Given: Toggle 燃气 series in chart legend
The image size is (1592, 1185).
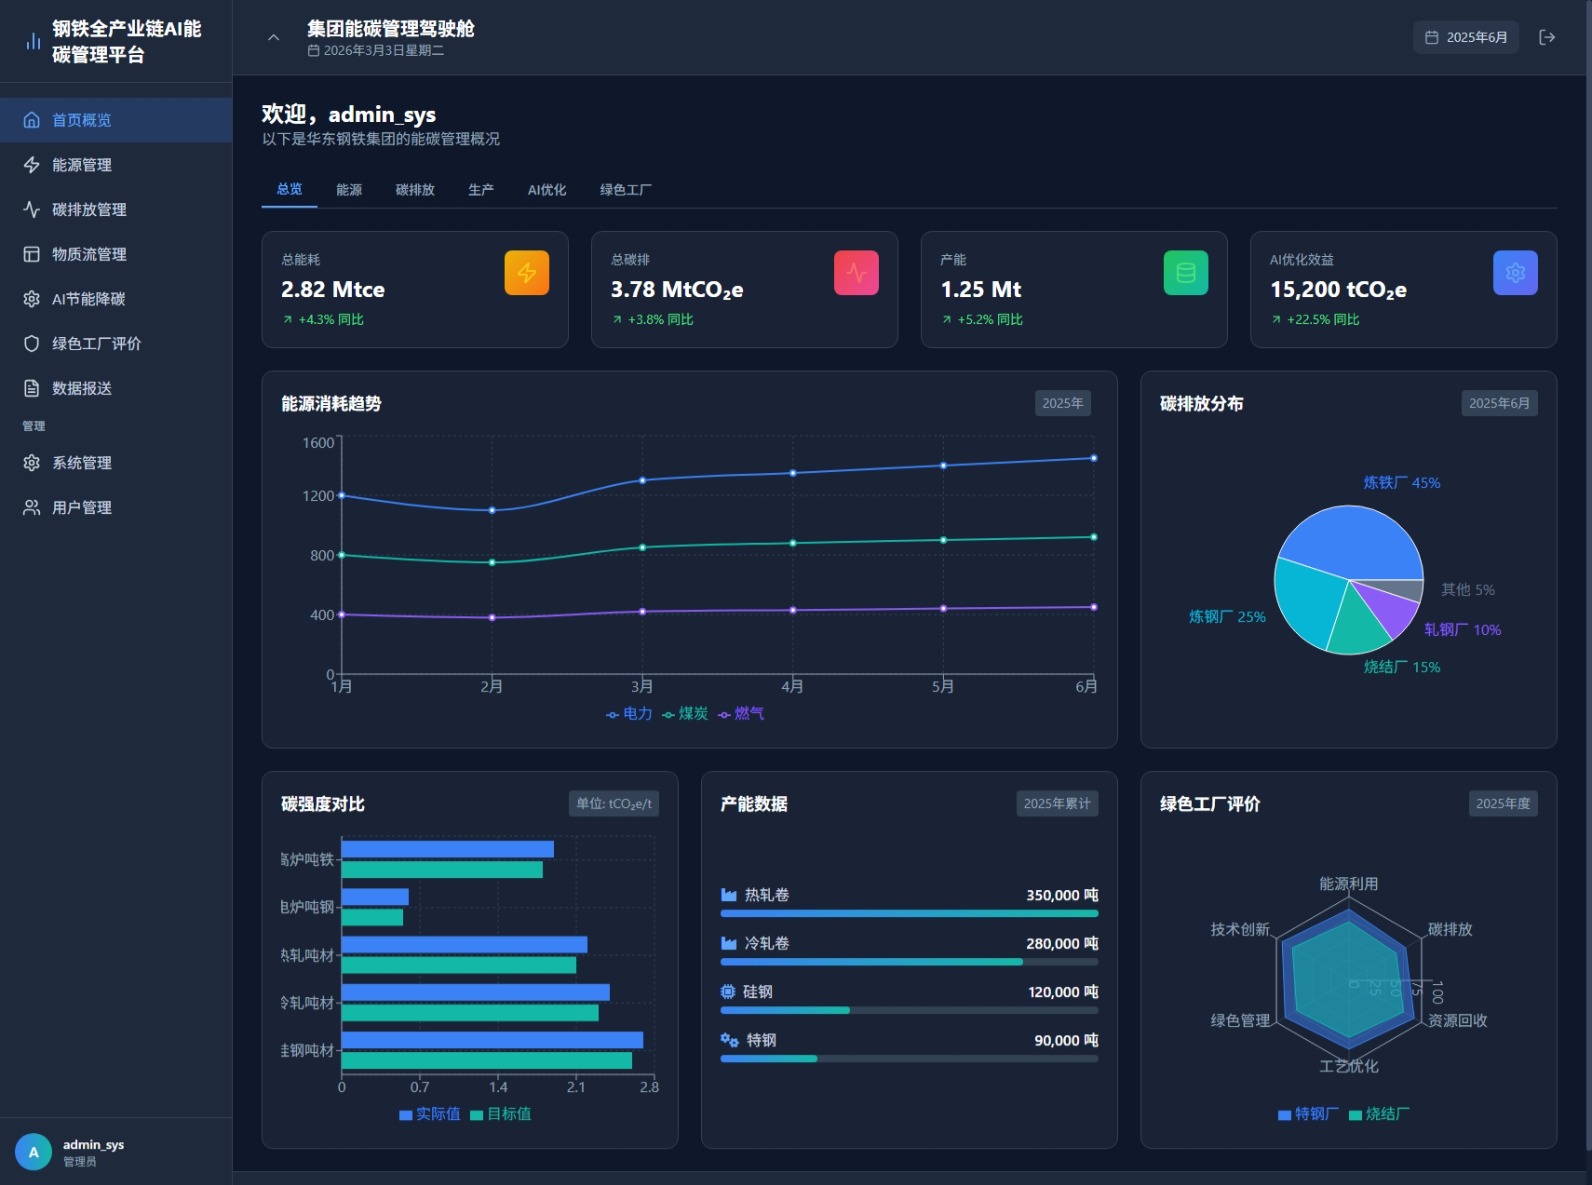Looking at the screenshot, I should 741,714.
